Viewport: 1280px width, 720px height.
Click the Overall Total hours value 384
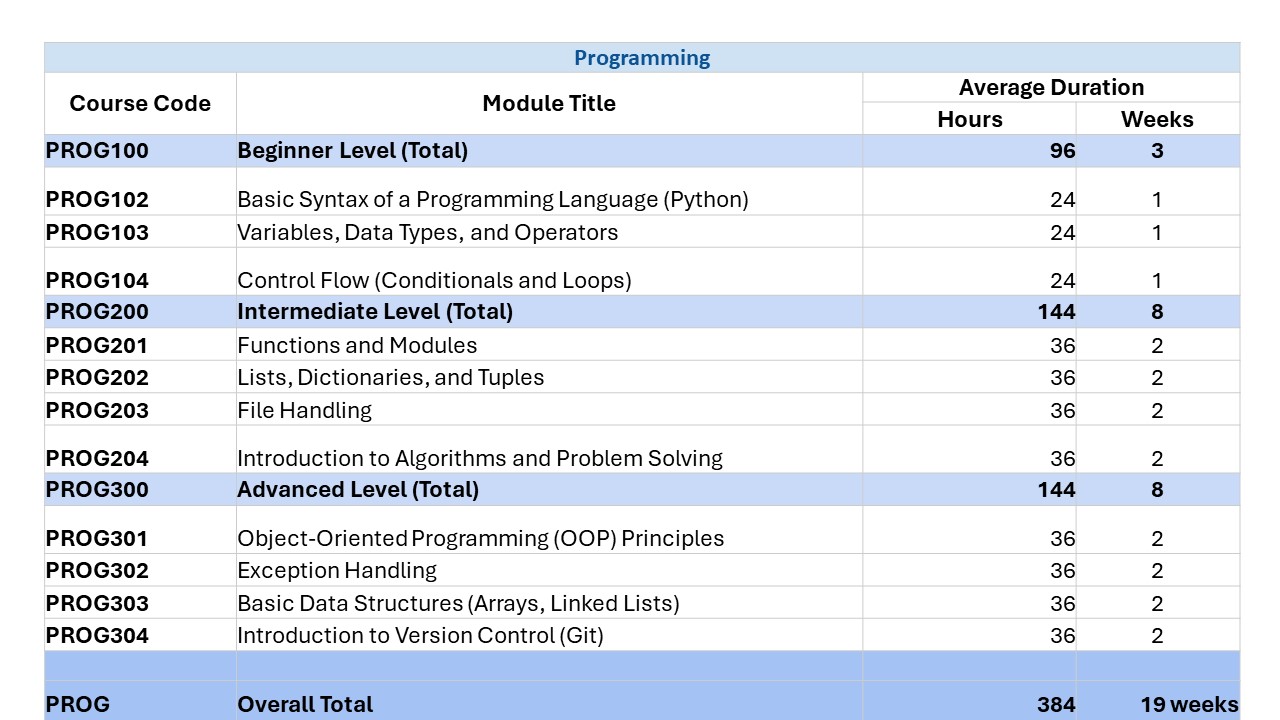[1056, 704]
